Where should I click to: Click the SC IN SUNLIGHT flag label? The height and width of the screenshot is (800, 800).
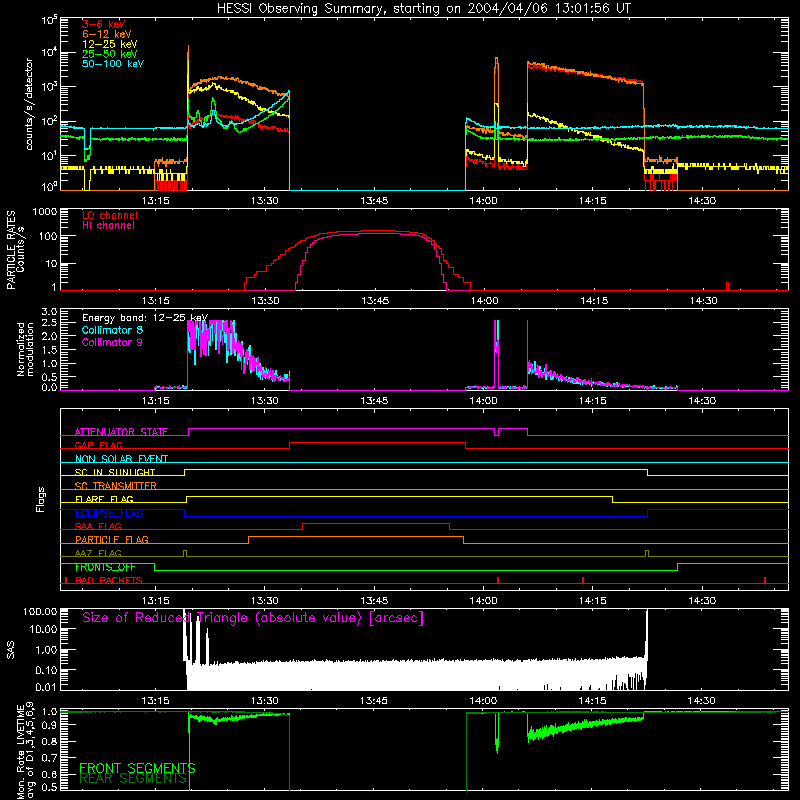coord(115,472)
